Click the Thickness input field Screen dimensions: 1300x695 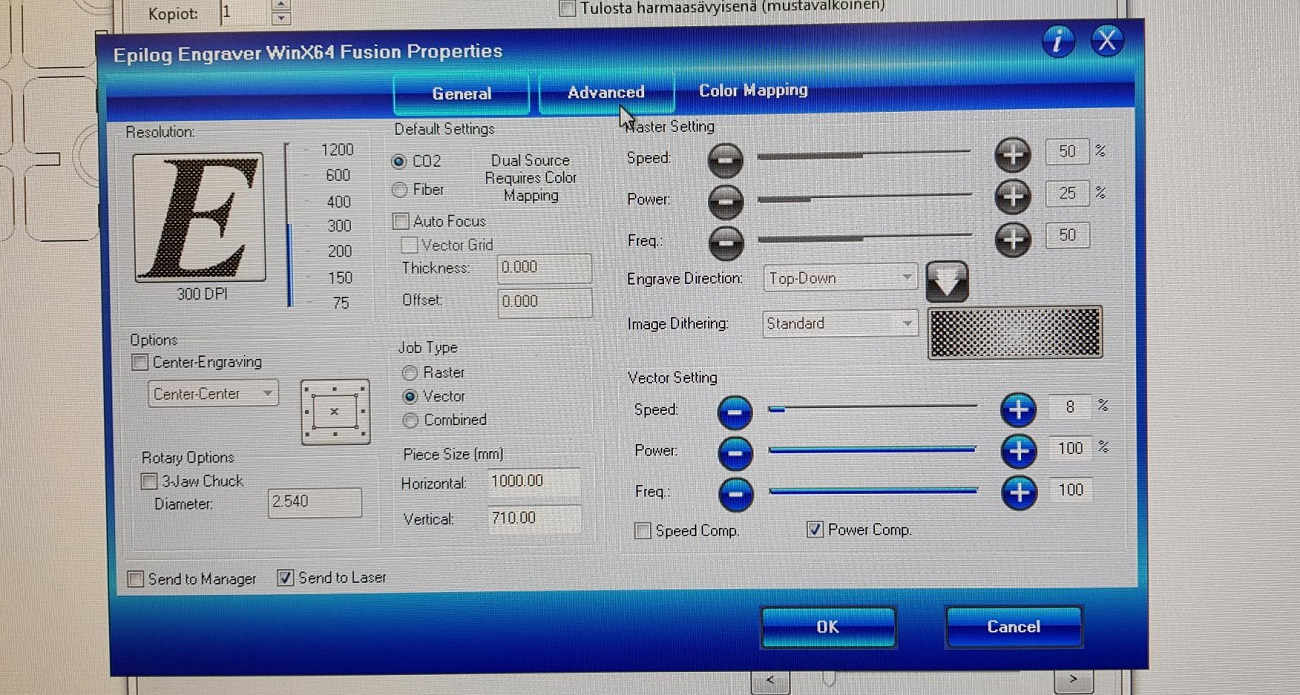point(544,268)
